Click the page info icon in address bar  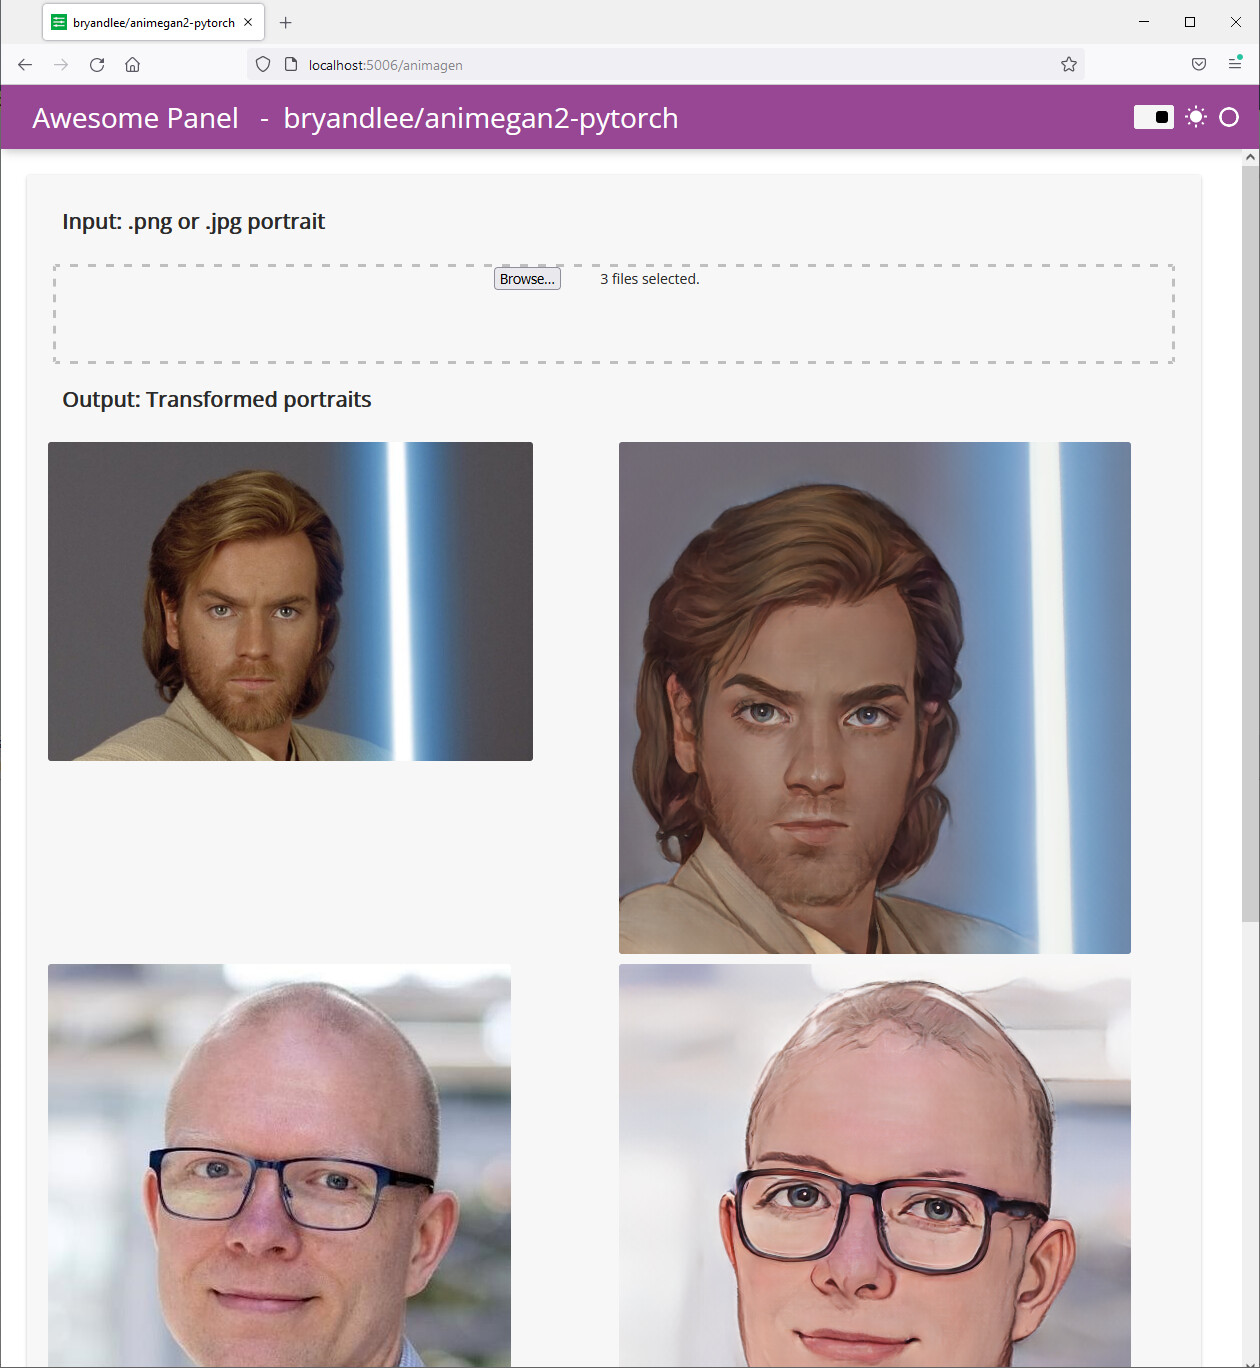[x=291, y=65]
